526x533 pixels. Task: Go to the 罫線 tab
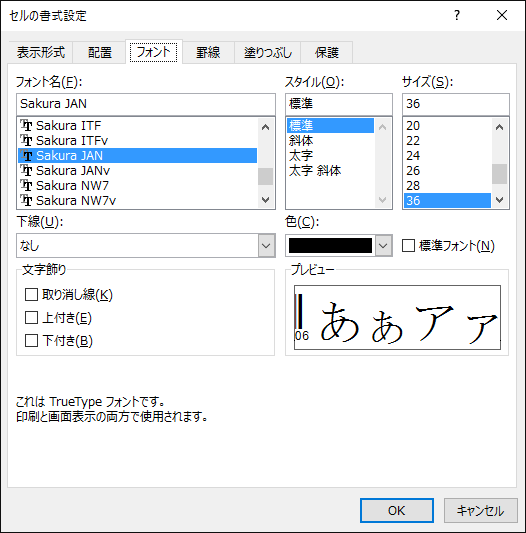tap(208, 52)
